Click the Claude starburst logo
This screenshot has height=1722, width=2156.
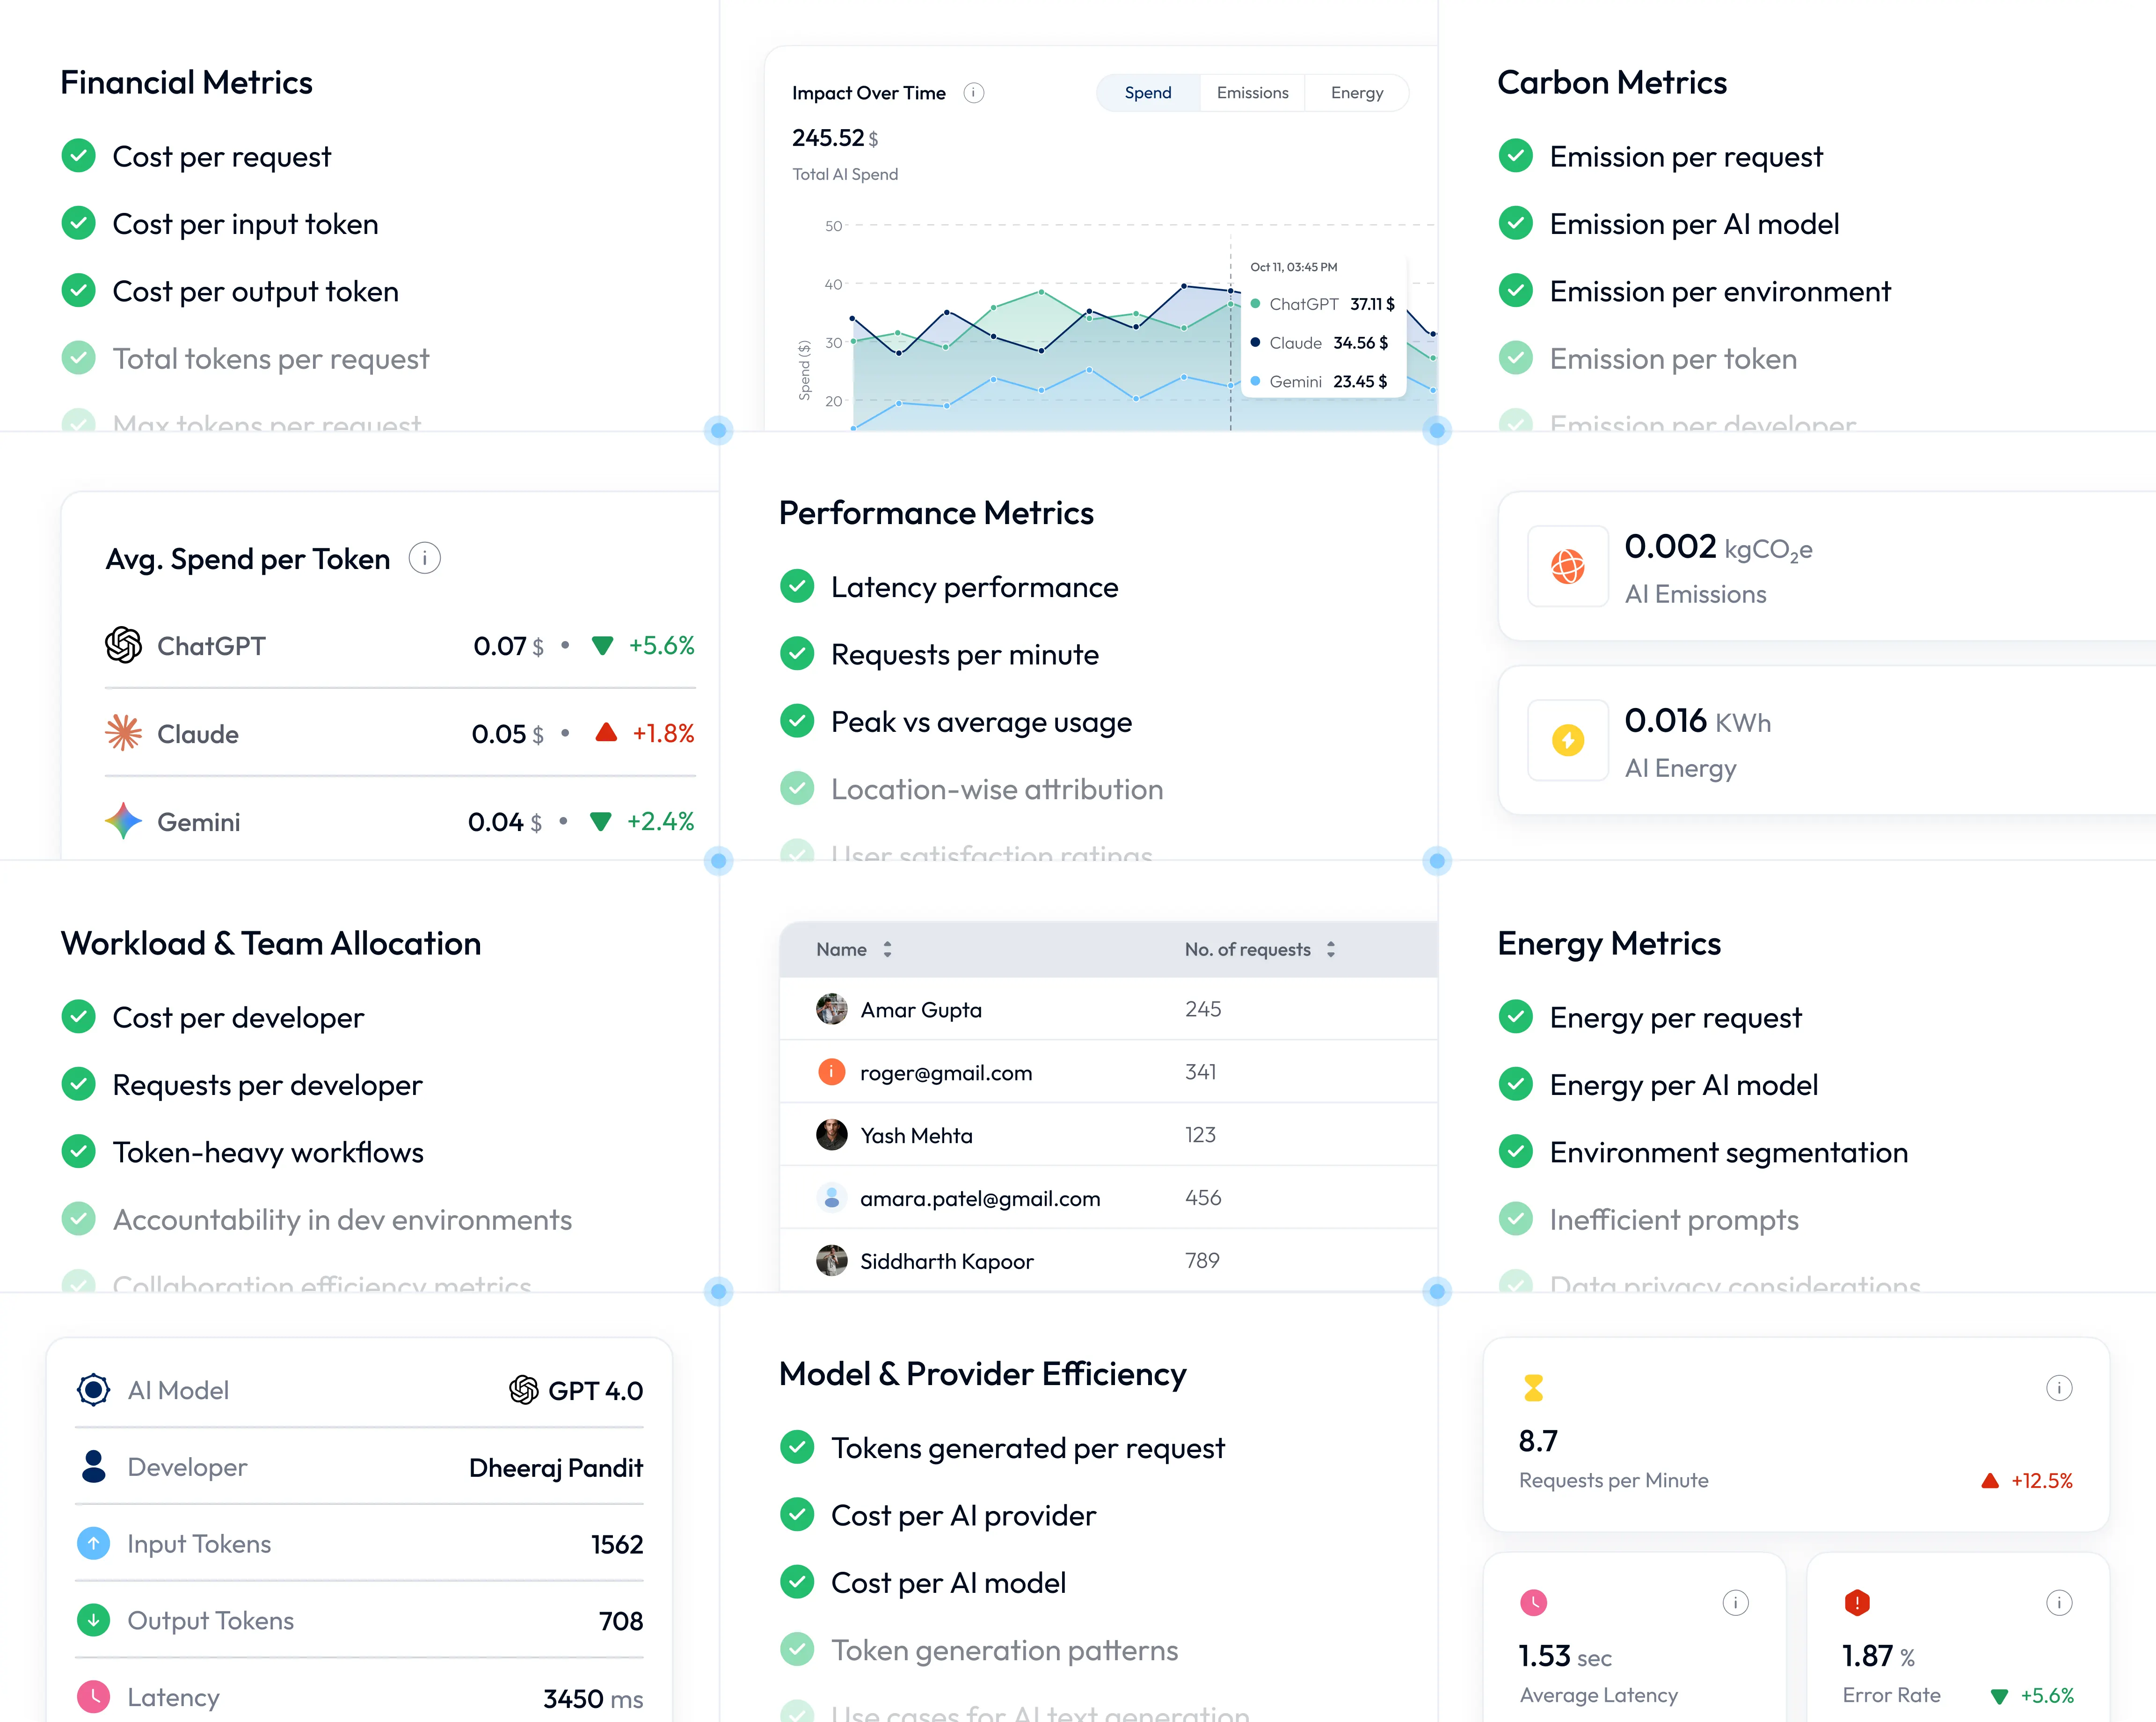coord(123,733)
